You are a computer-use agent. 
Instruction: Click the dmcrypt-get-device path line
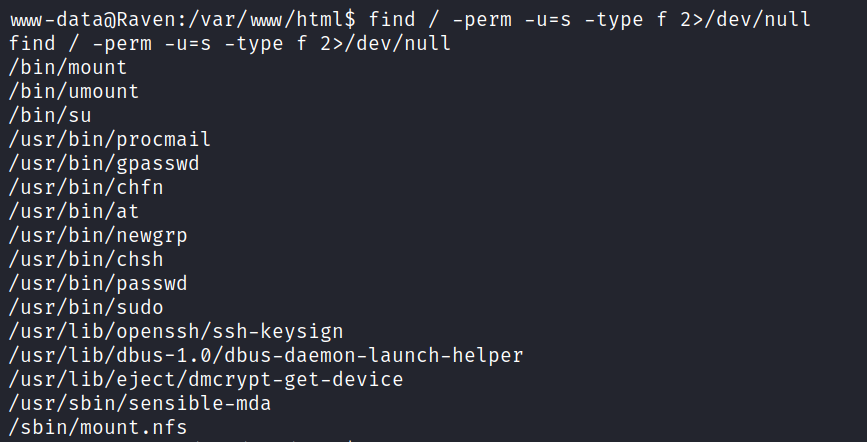[x=206, y=379]
